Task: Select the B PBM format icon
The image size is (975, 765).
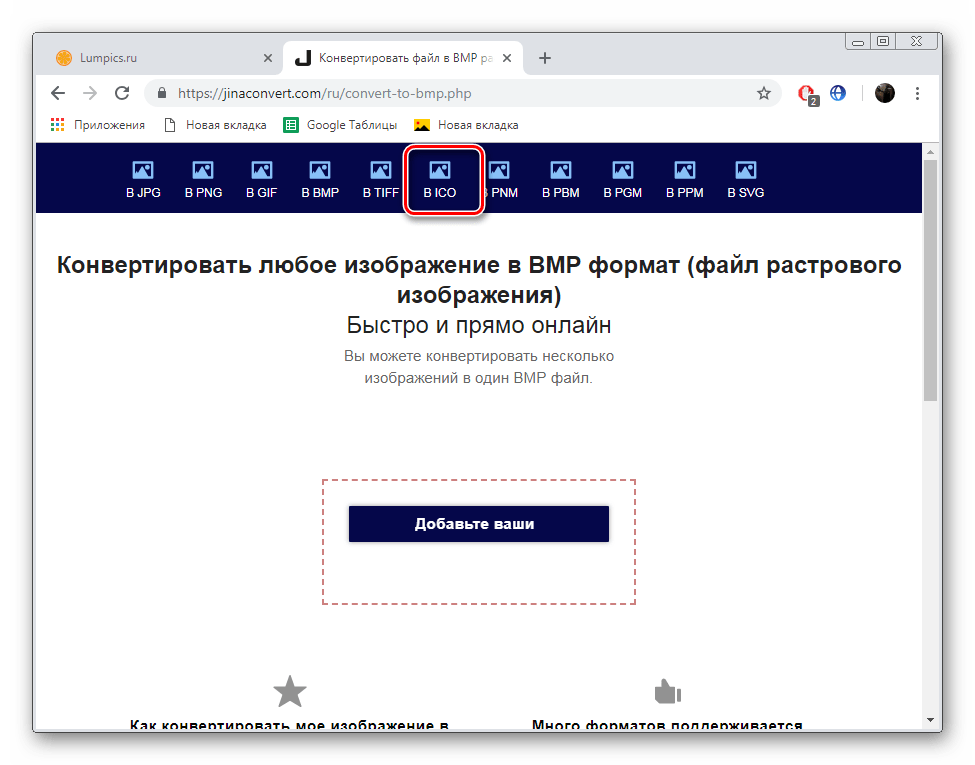Action: pyautogui.click(x=560, y=180)
